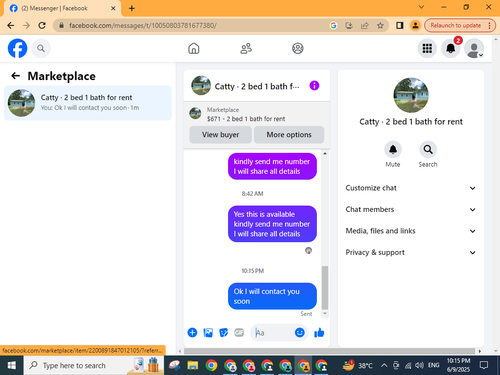Viewport: 500px width, 375px height.
Task: Click the Windows taskbar search box
Action: click(x=94, y=366)
